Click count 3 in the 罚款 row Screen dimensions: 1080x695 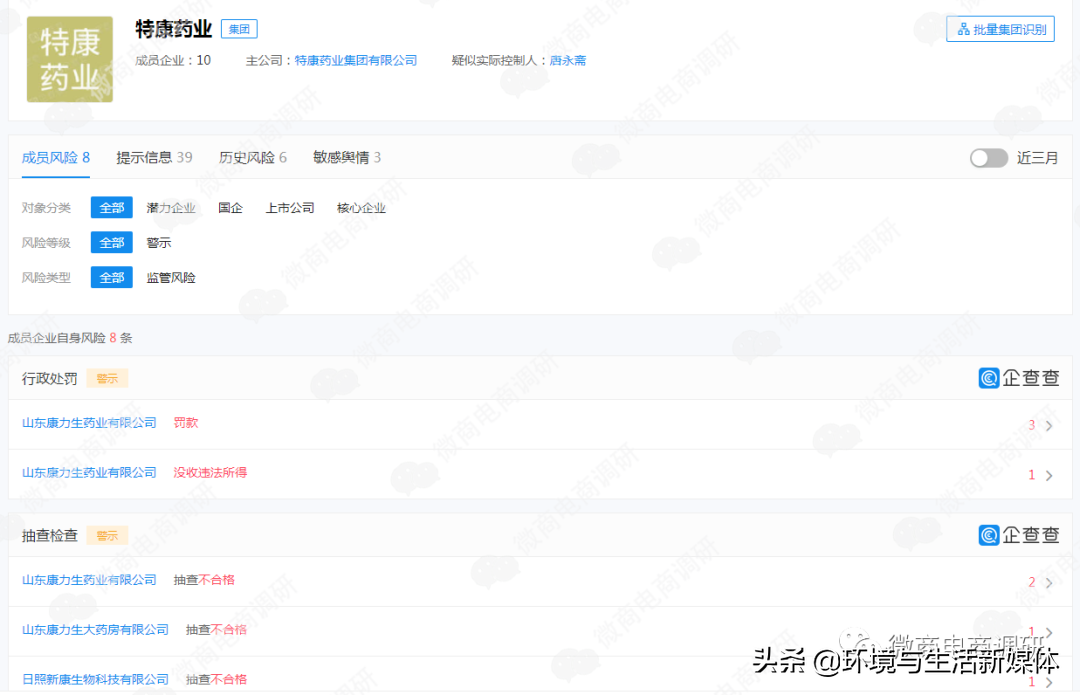point(1032,425)
